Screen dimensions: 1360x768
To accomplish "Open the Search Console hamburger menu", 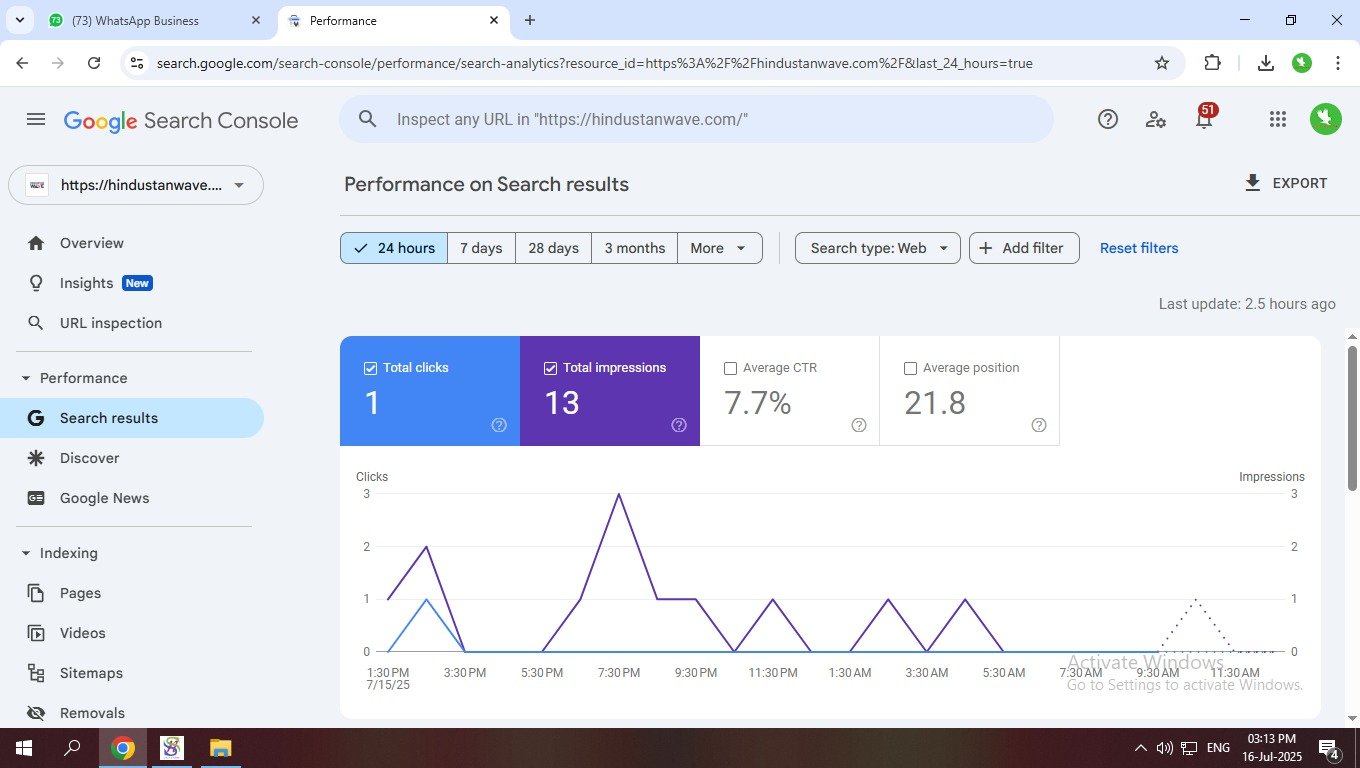I will pyautogui.click(x=36, y=120).
